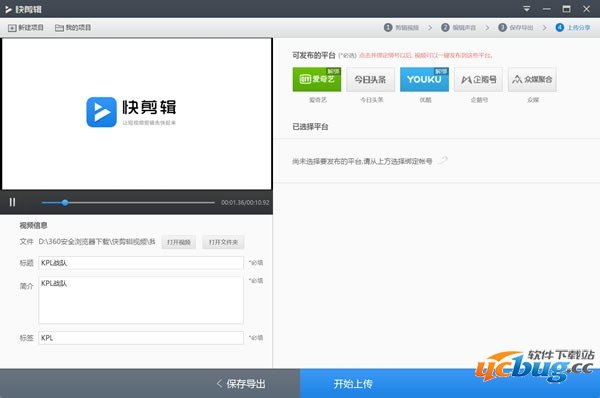600x398 pixels.
Task: Pause the video preview playback
Action: [x=13, y=202]
